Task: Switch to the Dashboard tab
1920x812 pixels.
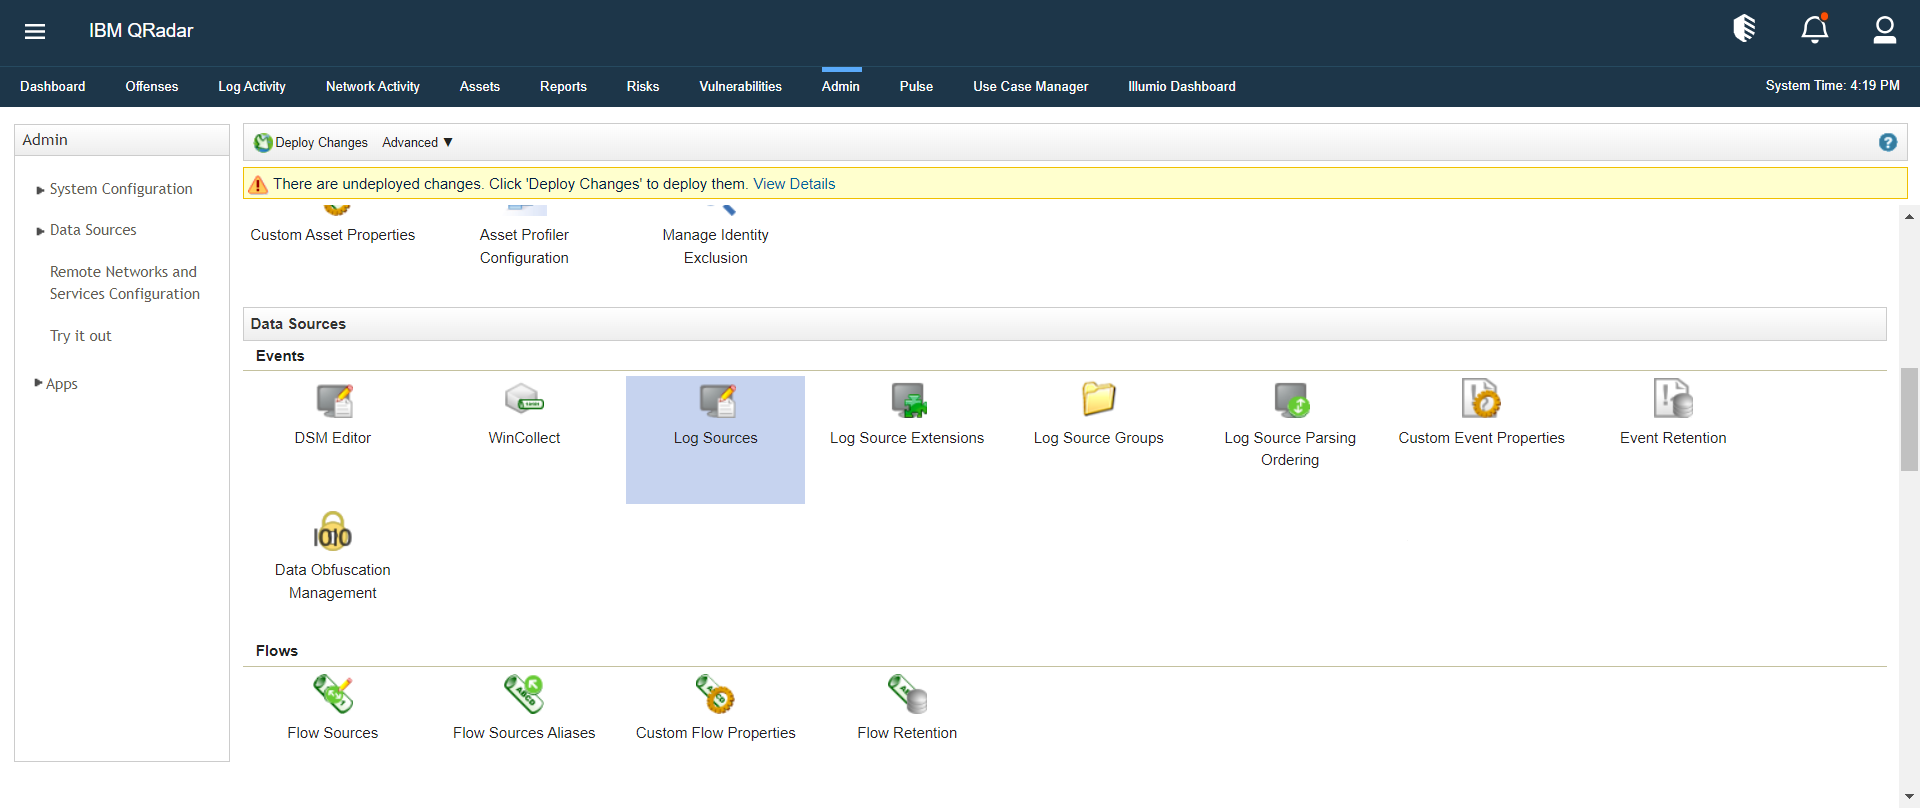Action: [x=53, y=87]
